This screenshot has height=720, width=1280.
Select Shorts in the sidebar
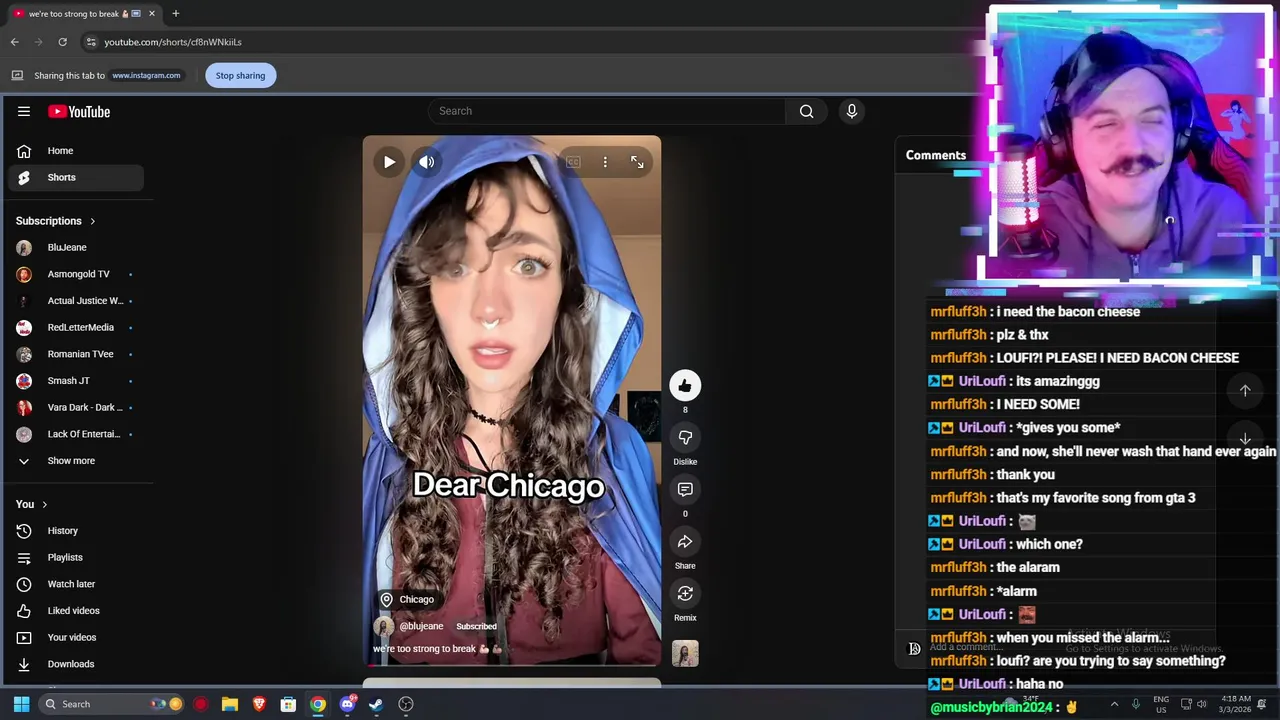tap(76, 177)
